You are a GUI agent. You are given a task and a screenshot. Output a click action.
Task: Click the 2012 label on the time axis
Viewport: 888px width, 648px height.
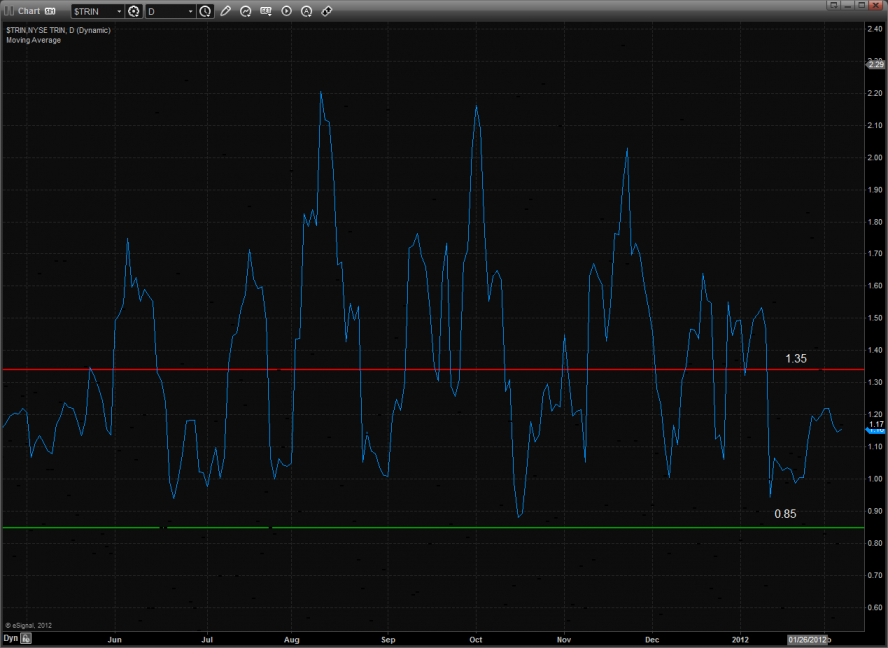click(x=740, y=640)
